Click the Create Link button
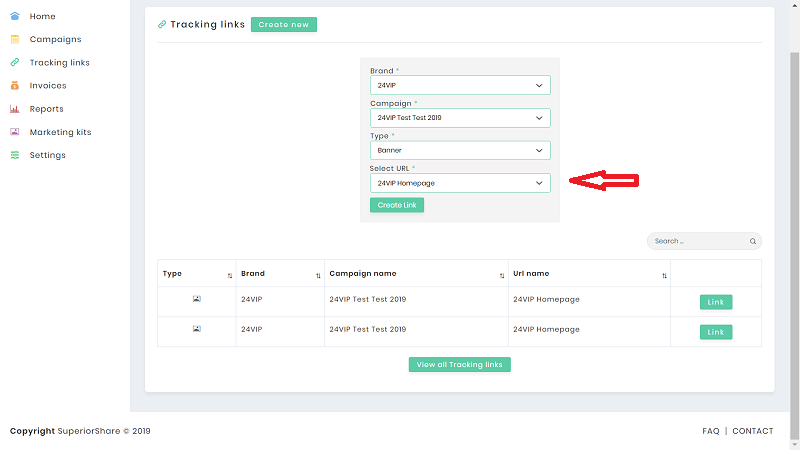 pyautogui.click(x=397, y=205)
